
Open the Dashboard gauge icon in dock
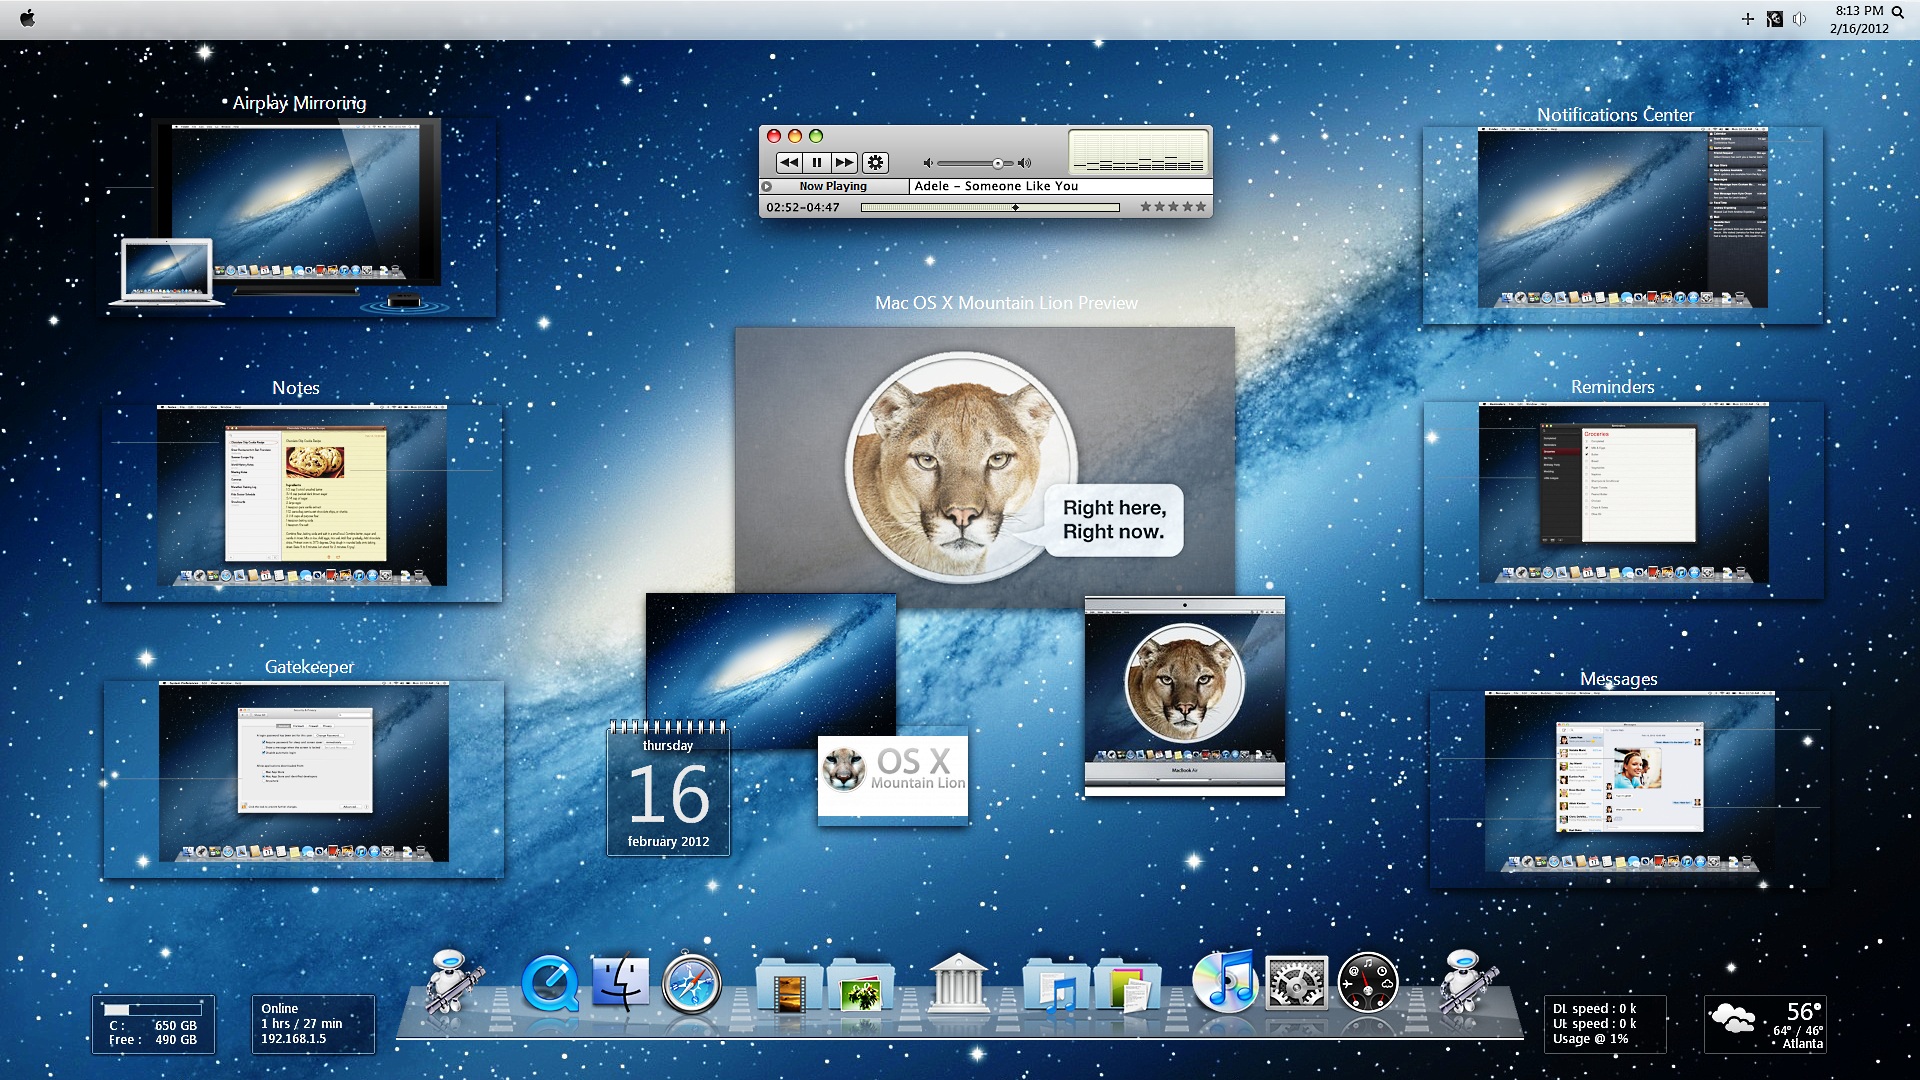tap(1368, 983)
